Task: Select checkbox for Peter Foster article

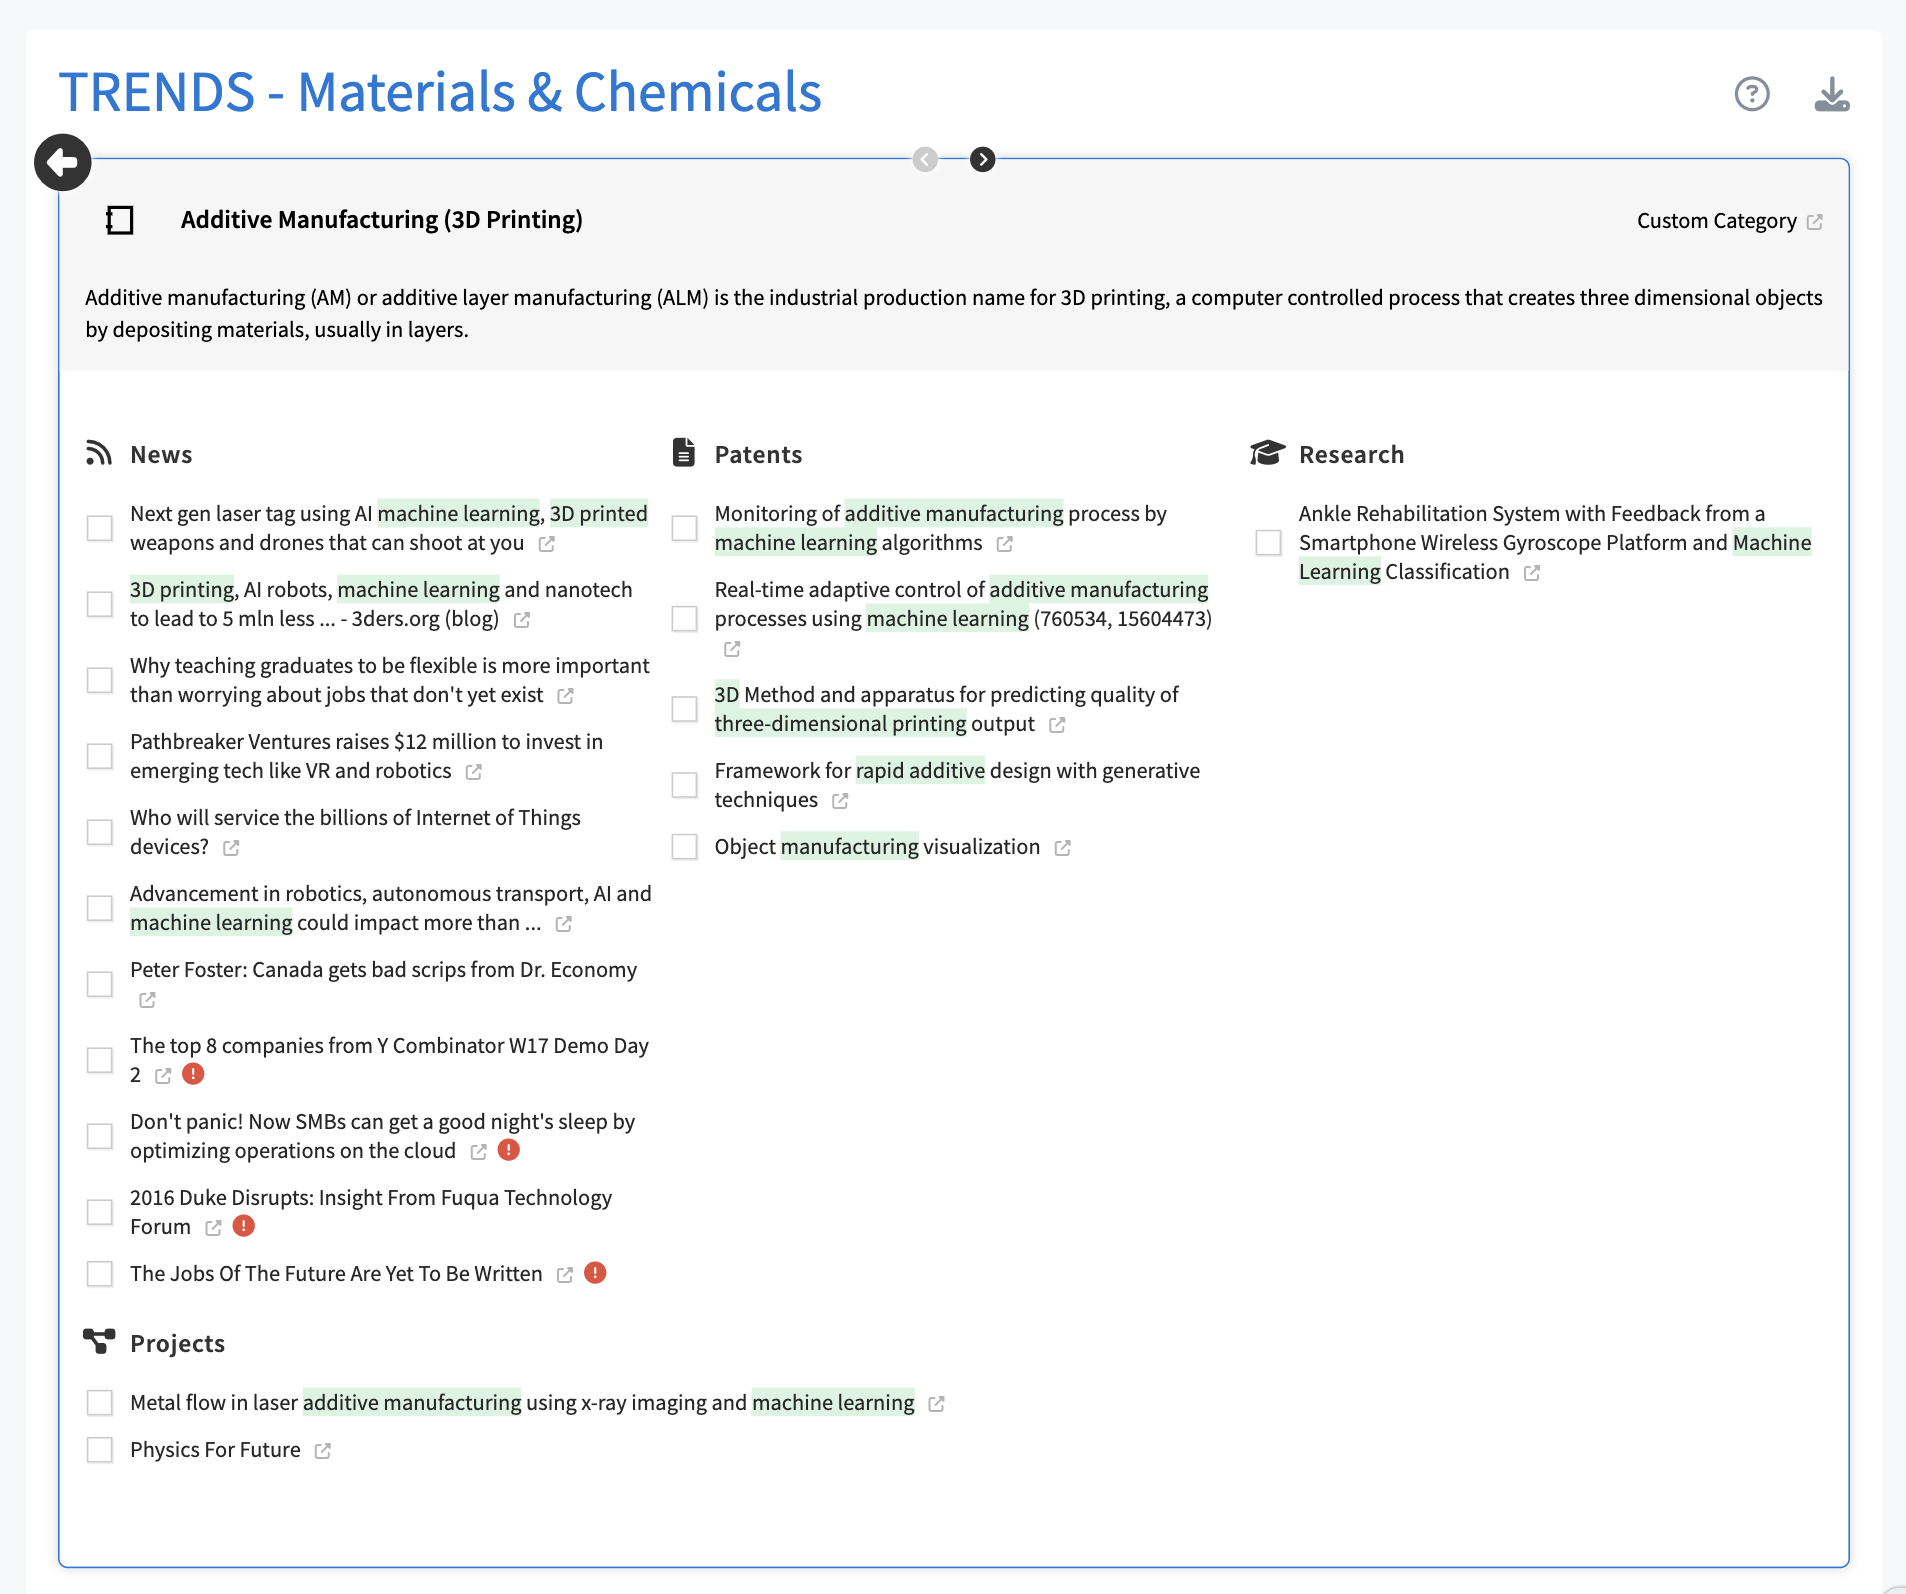Action: pyautogui.click(x=100, y=984)
